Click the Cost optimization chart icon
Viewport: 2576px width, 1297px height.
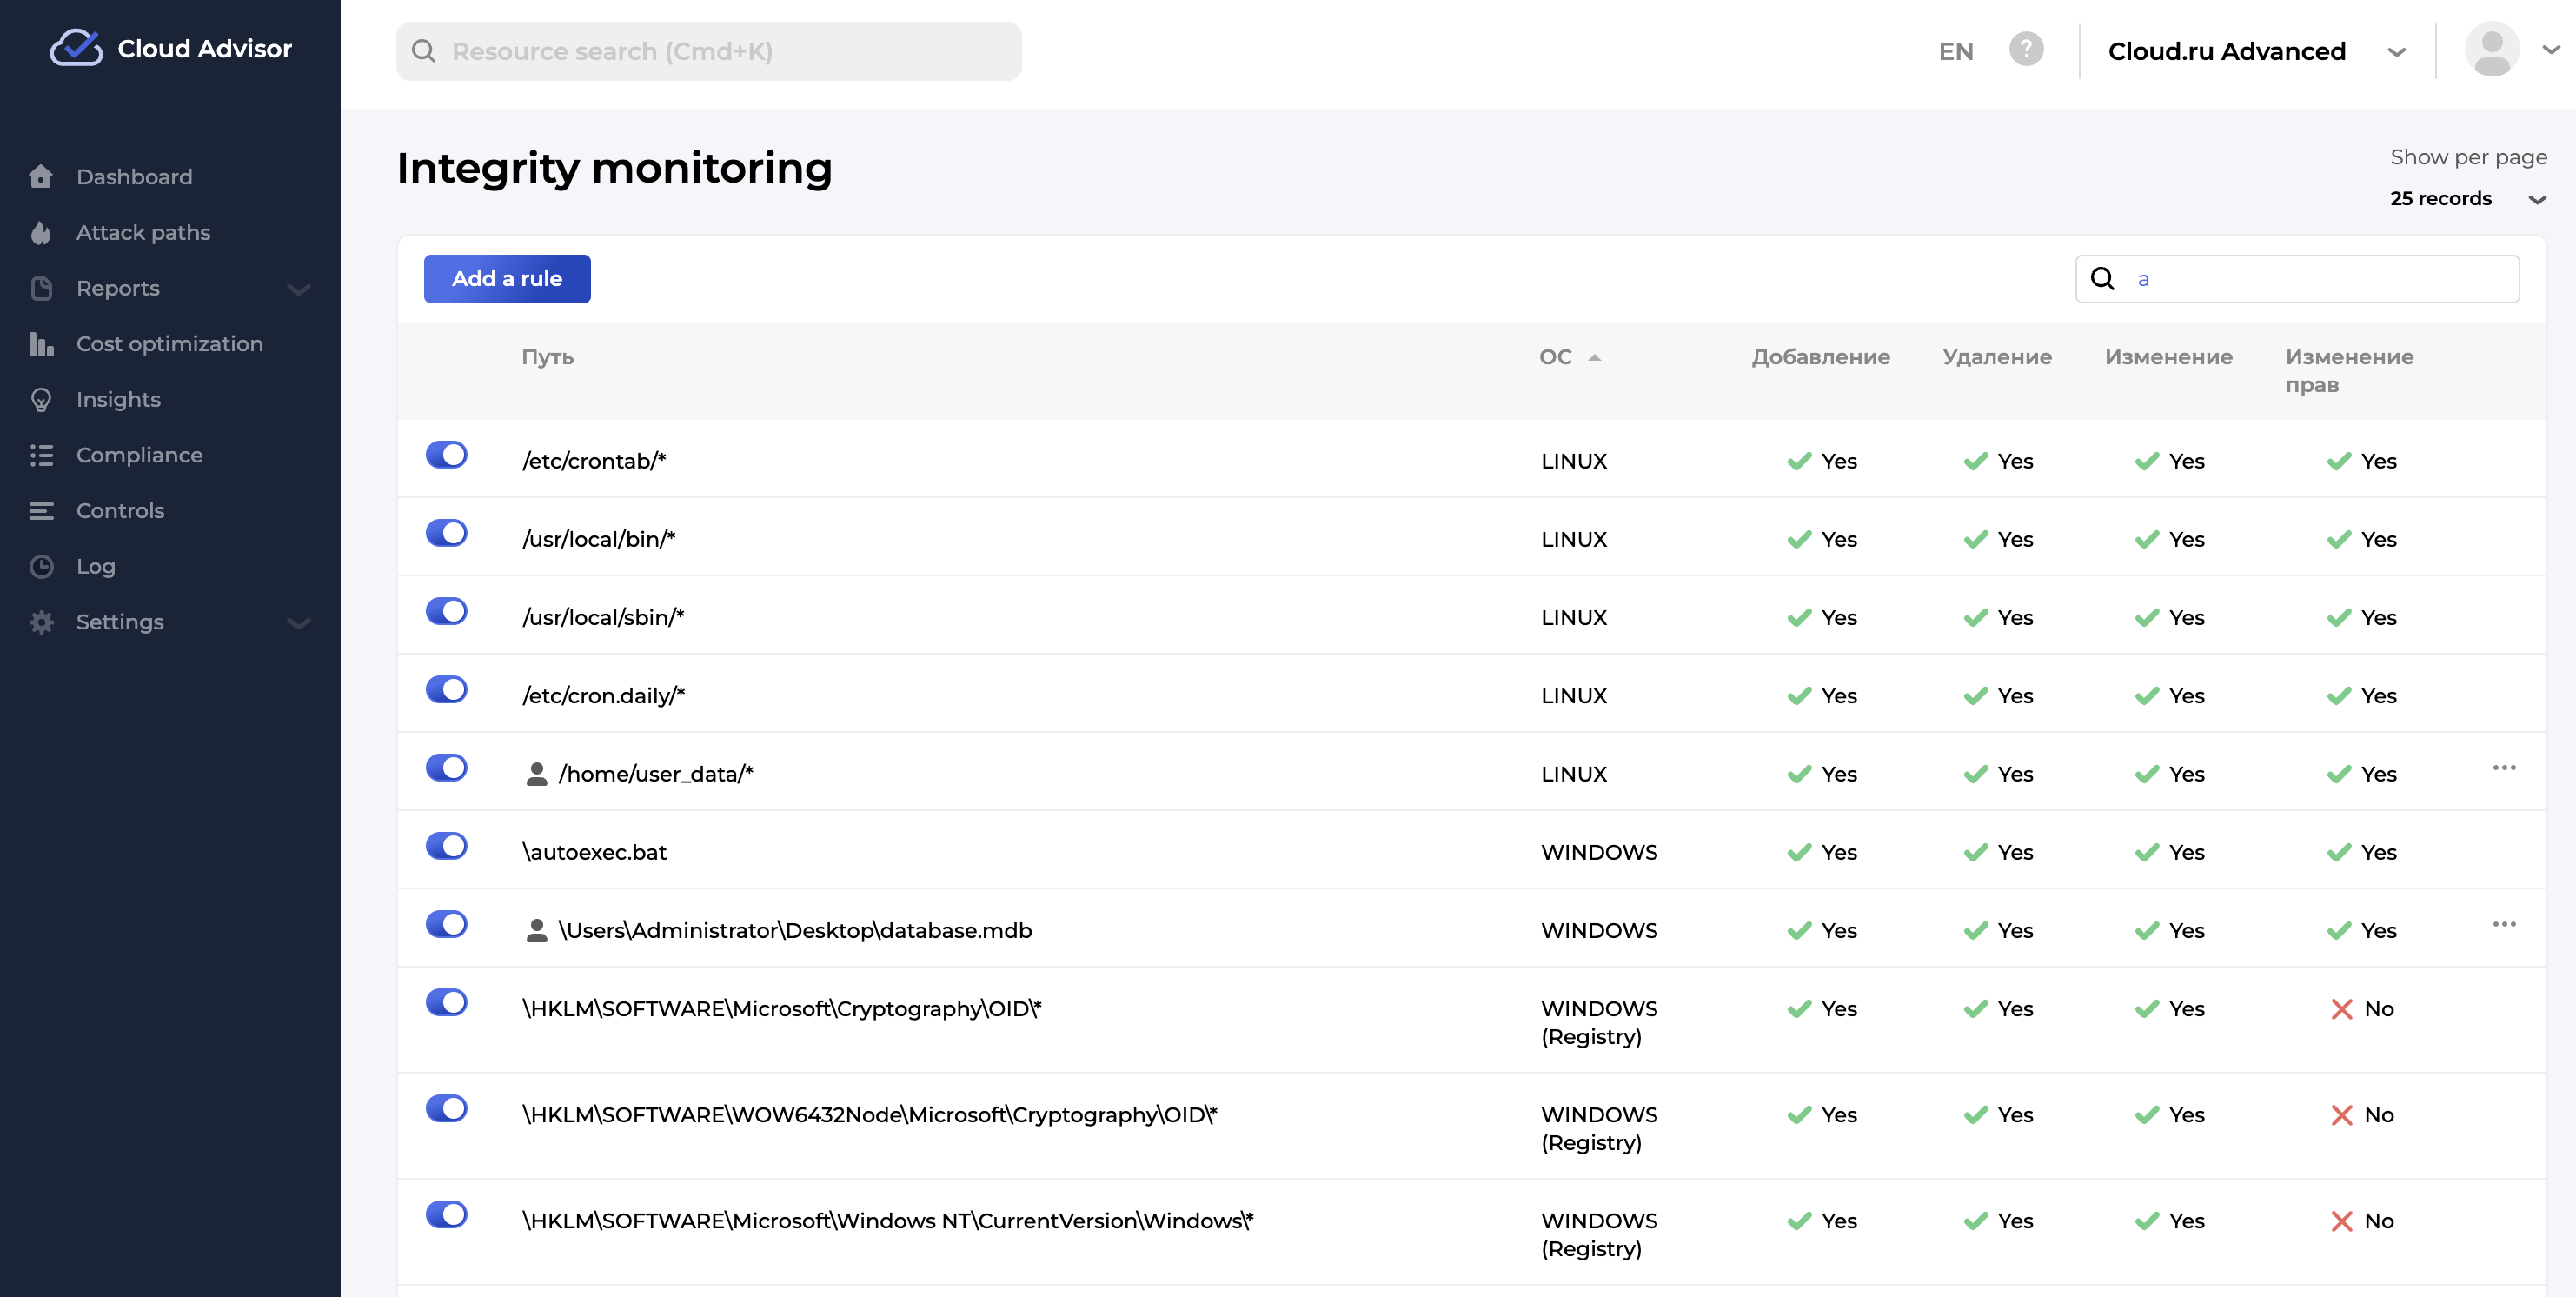tap(41, 344)
